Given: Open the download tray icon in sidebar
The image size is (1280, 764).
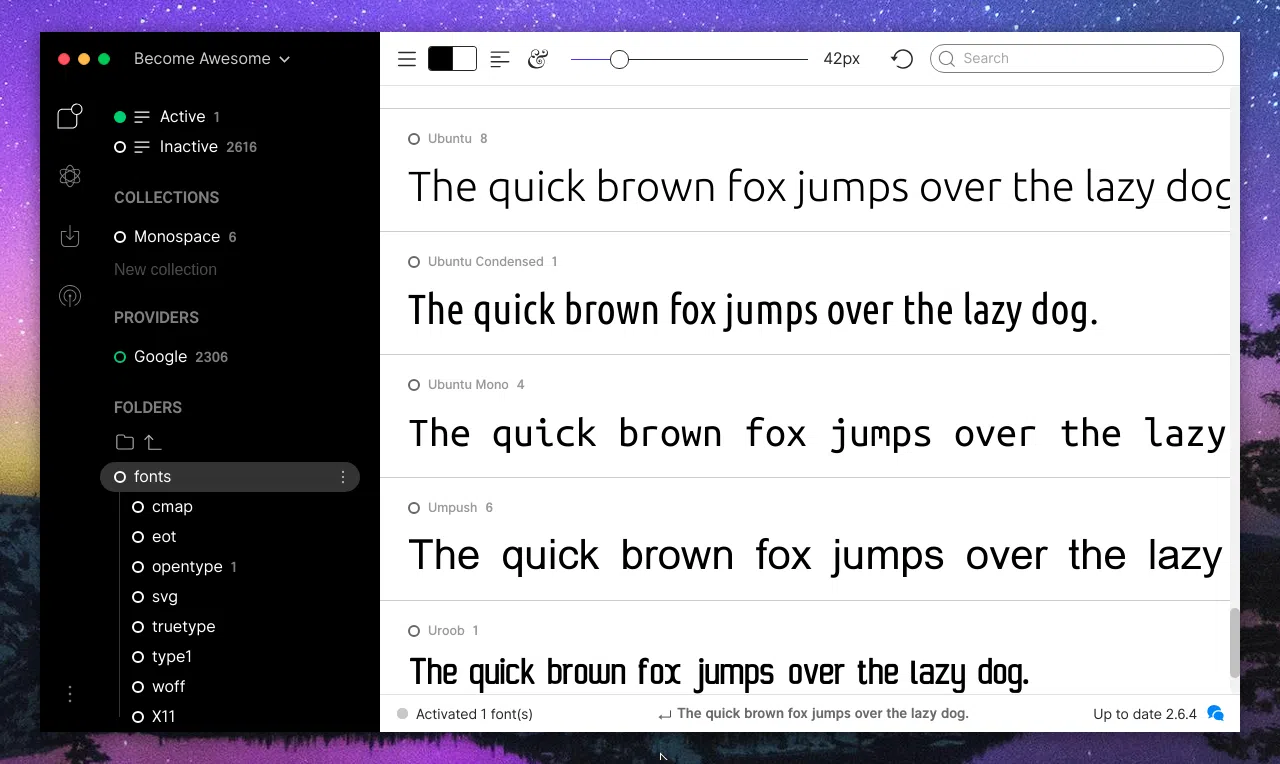Looking at the screenshot, I should click(x=69, y=237).
